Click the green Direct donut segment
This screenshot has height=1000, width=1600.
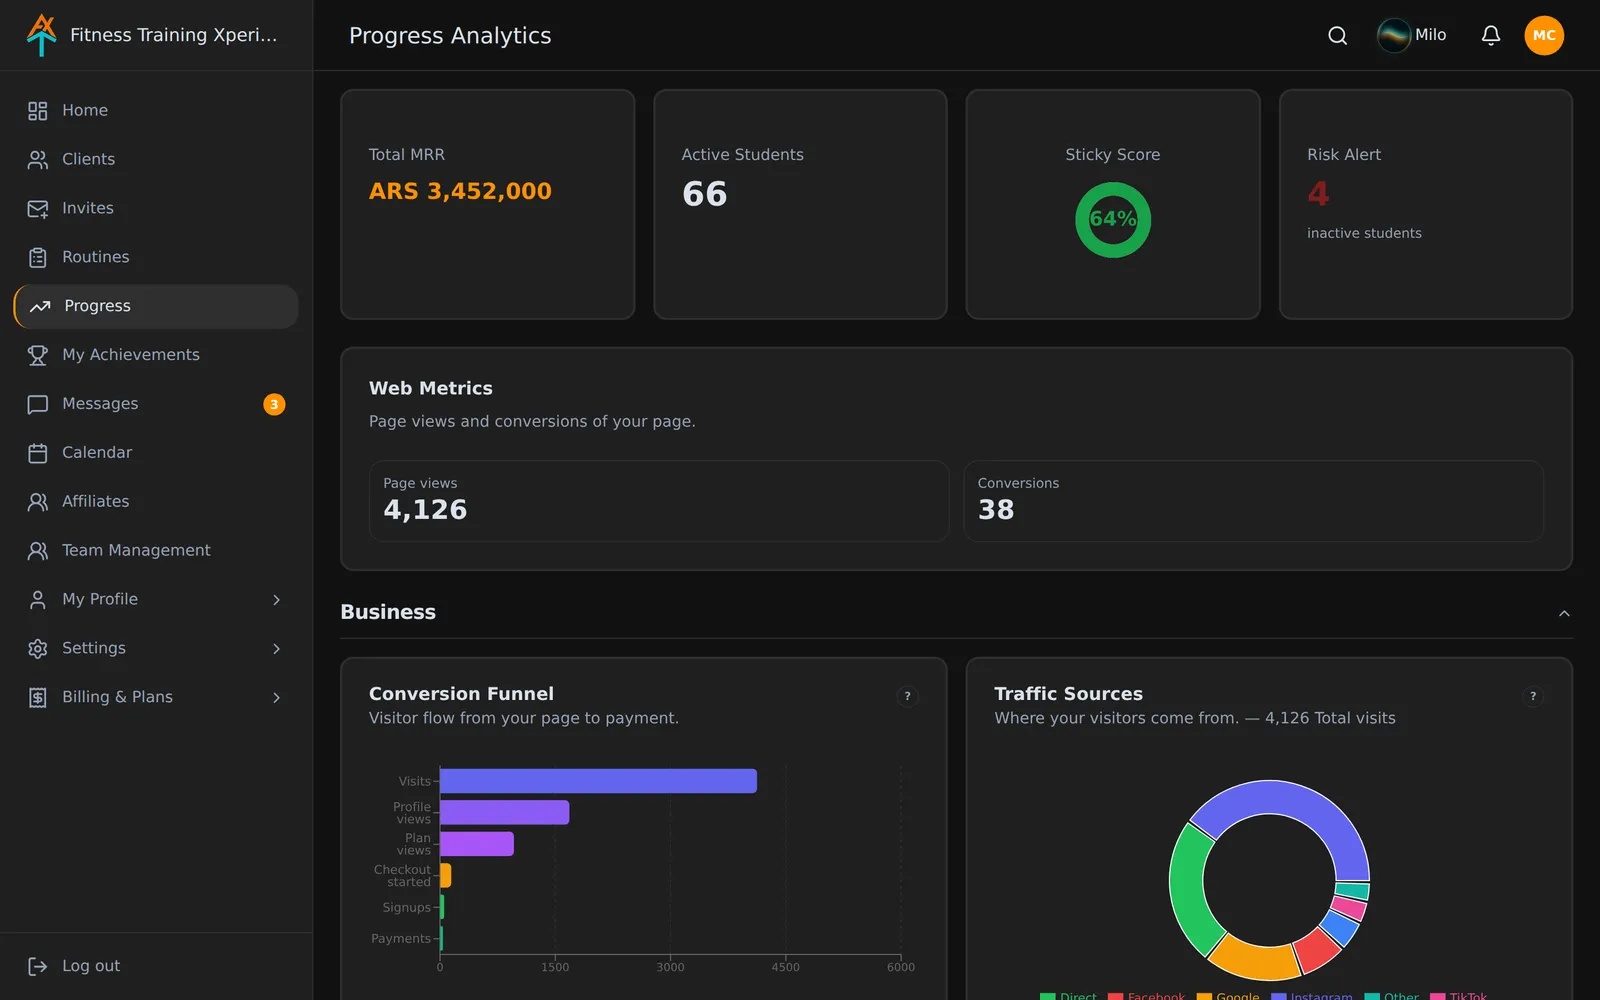1187,888
